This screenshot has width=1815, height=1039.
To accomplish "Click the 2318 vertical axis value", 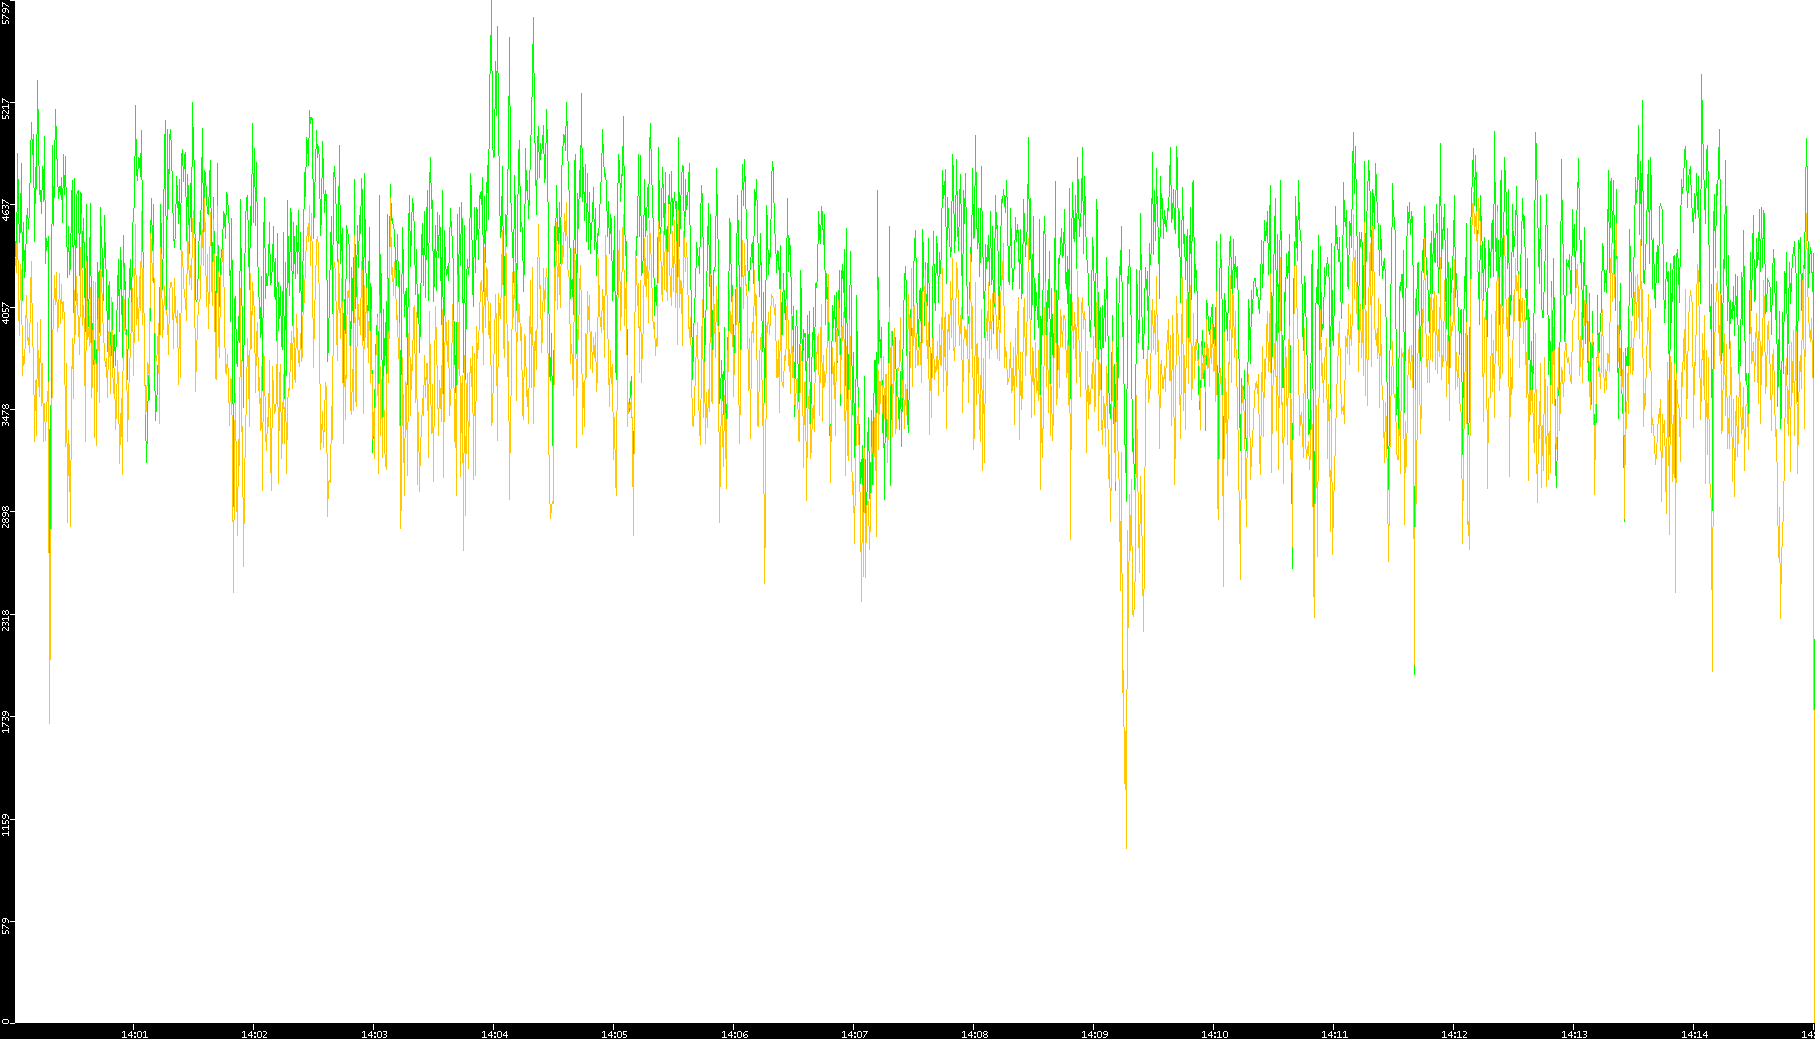I will 6,619.
